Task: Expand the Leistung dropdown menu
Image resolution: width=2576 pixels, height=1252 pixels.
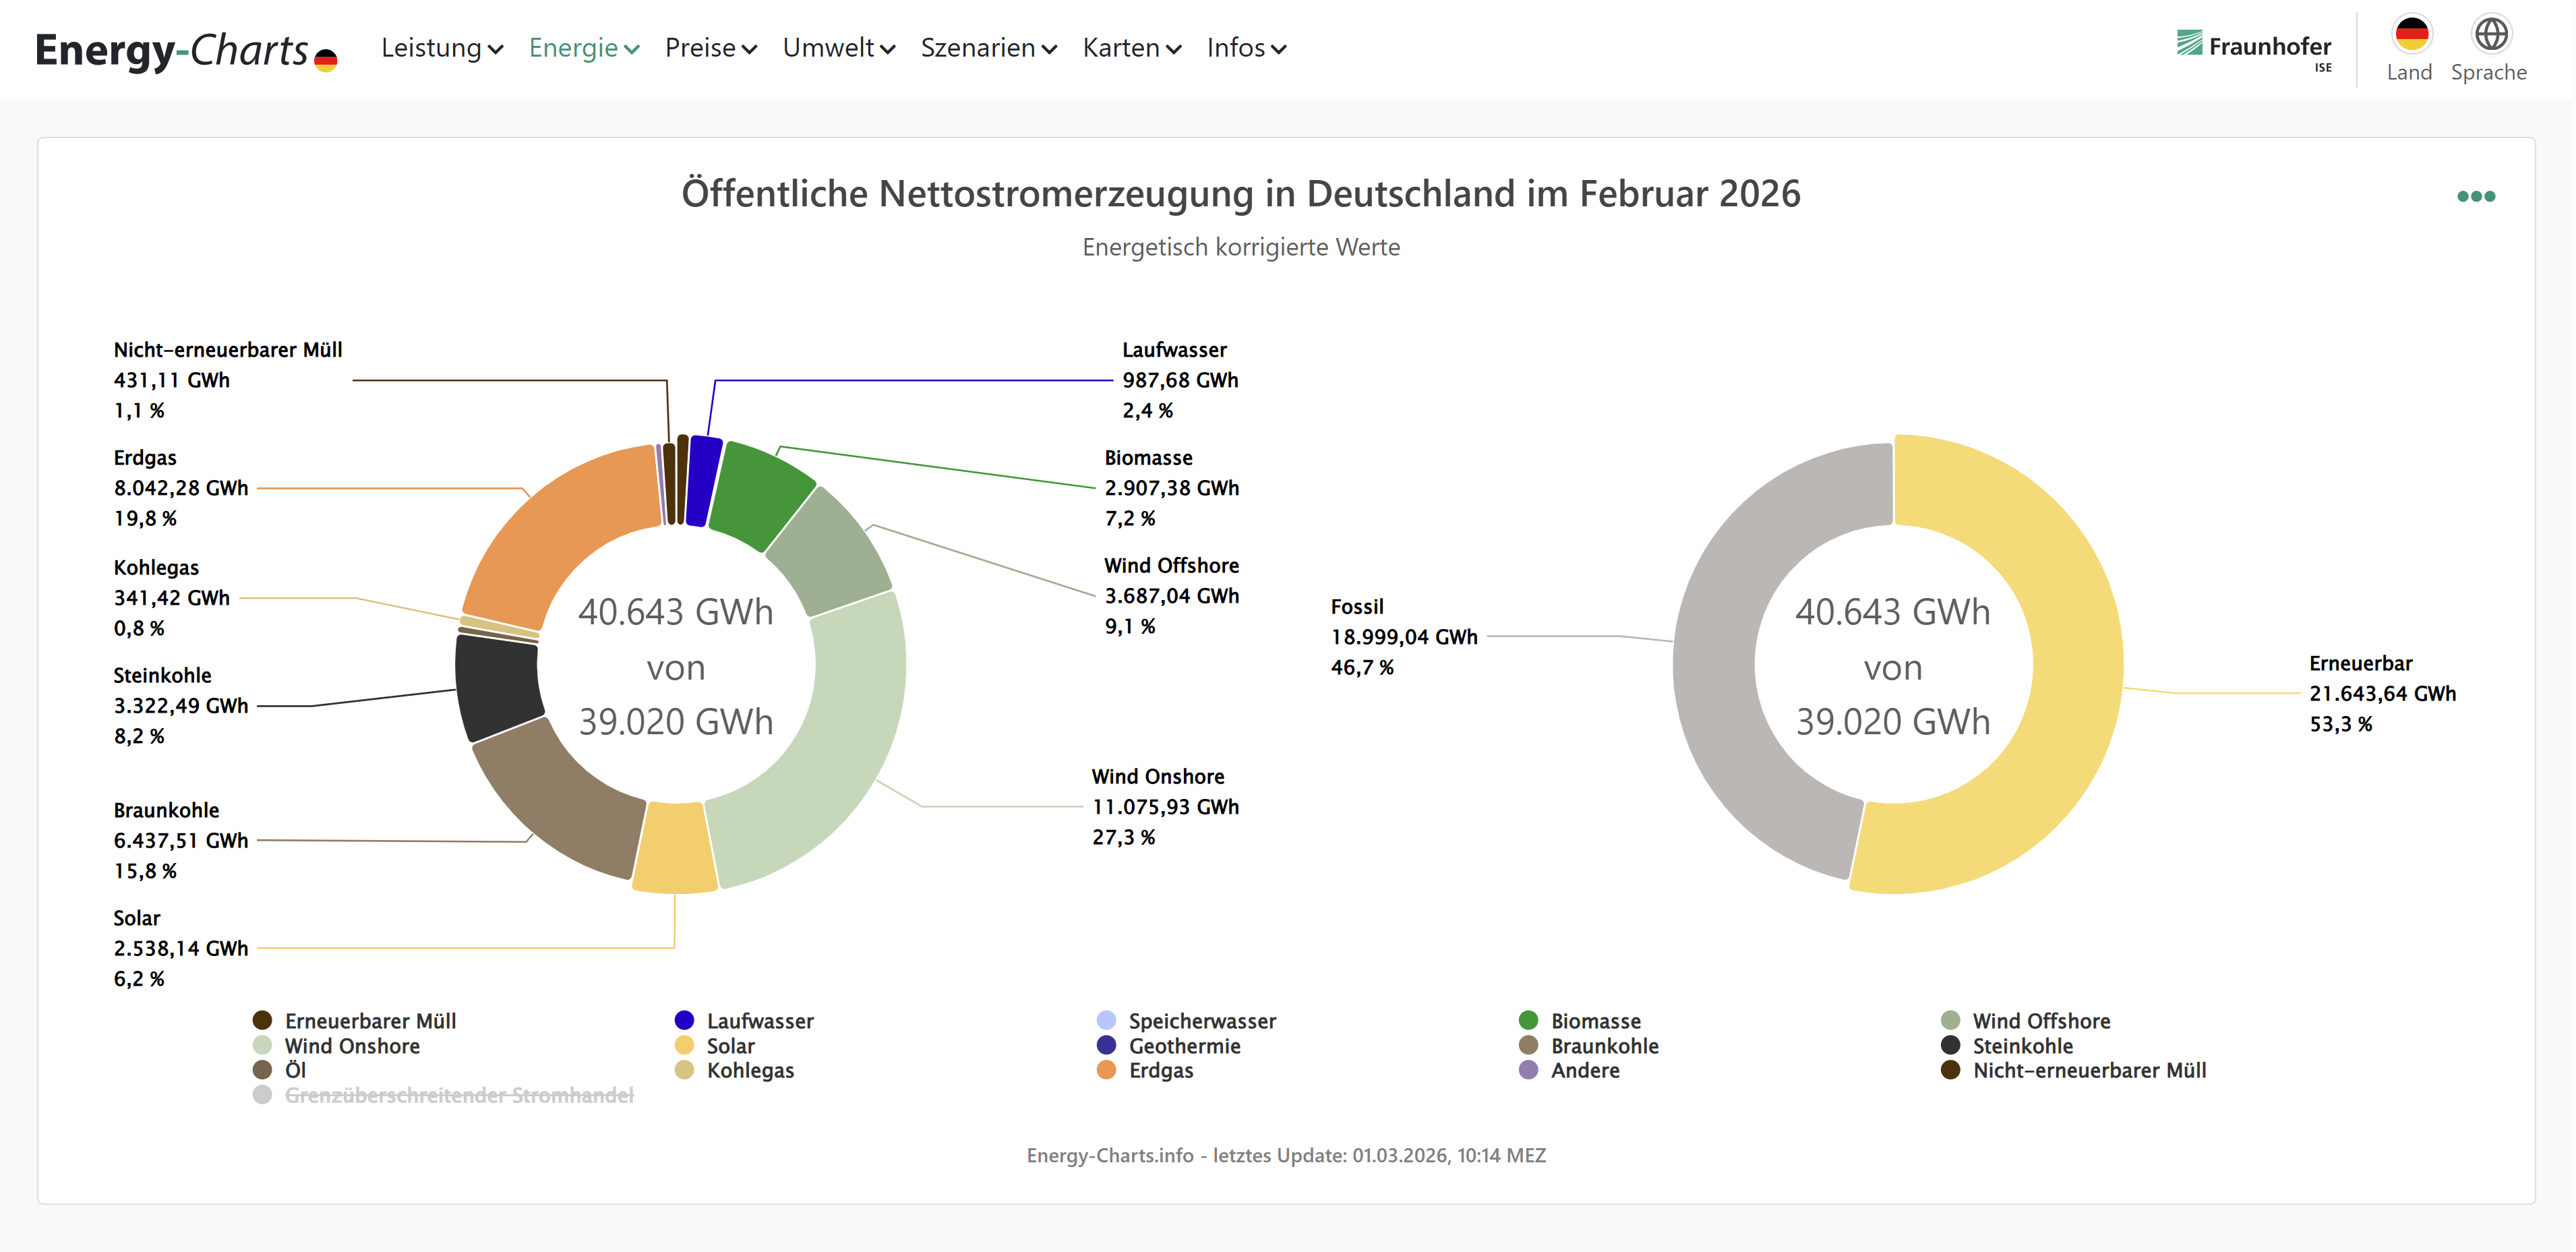Action: [x=441, y=48]
